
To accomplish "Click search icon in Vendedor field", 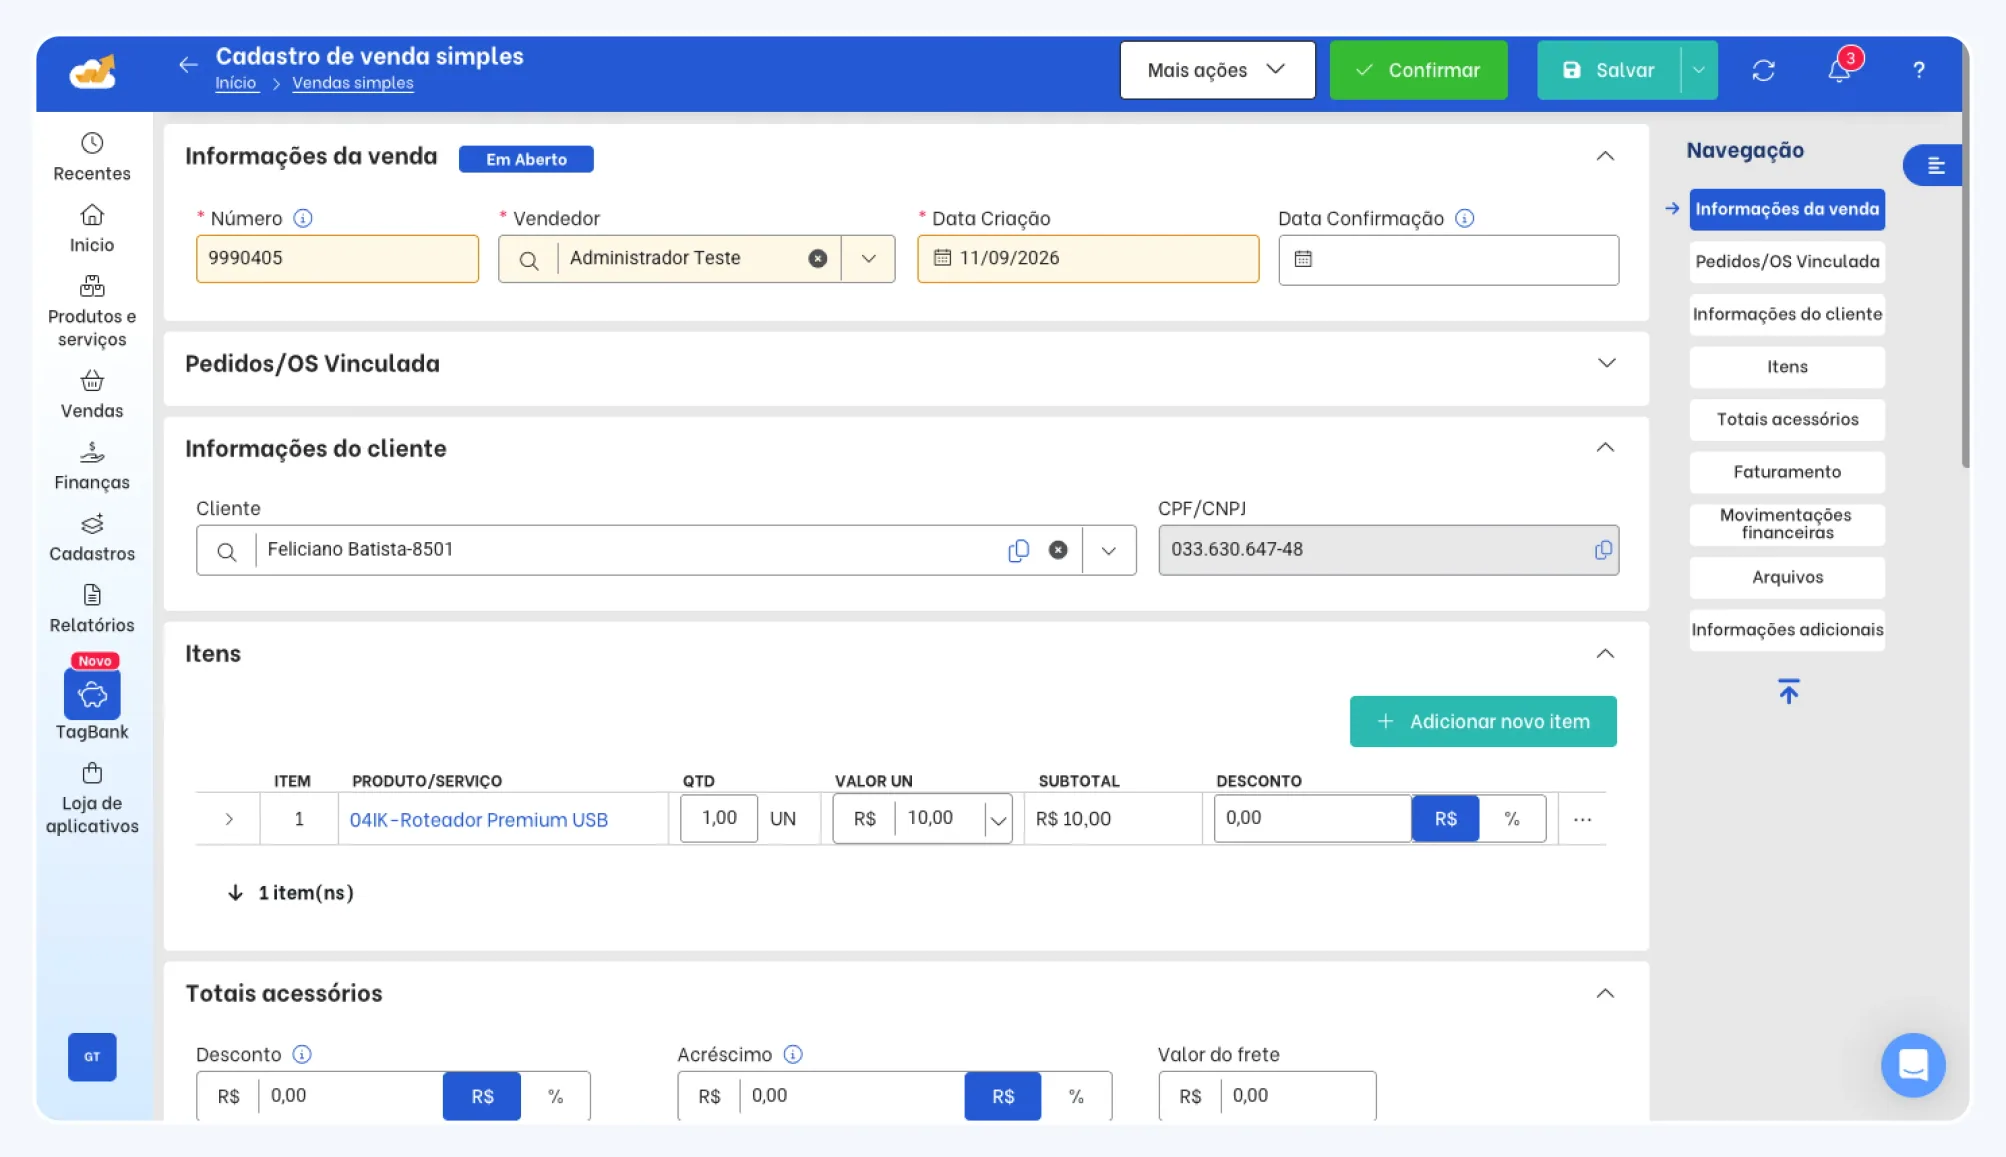I will (528, 260).
